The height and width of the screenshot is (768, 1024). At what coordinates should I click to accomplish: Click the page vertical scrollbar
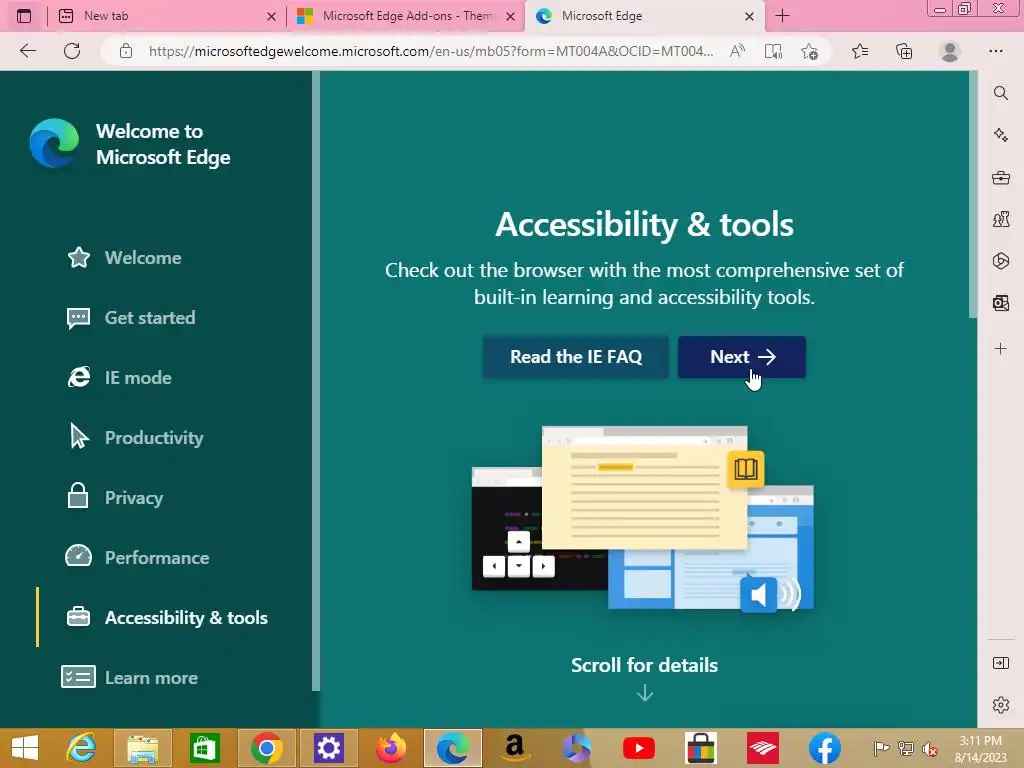pos(973,195)
